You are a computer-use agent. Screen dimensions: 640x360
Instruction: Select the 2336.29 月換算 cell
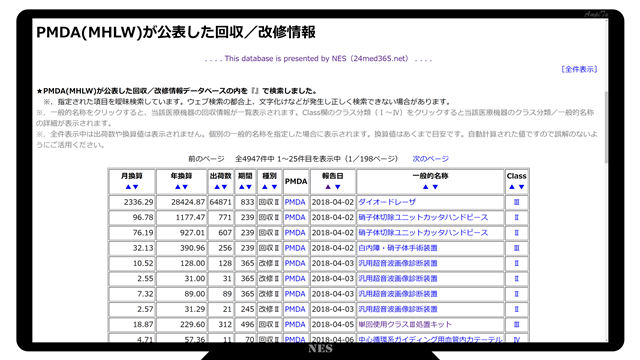click(132, 202)
